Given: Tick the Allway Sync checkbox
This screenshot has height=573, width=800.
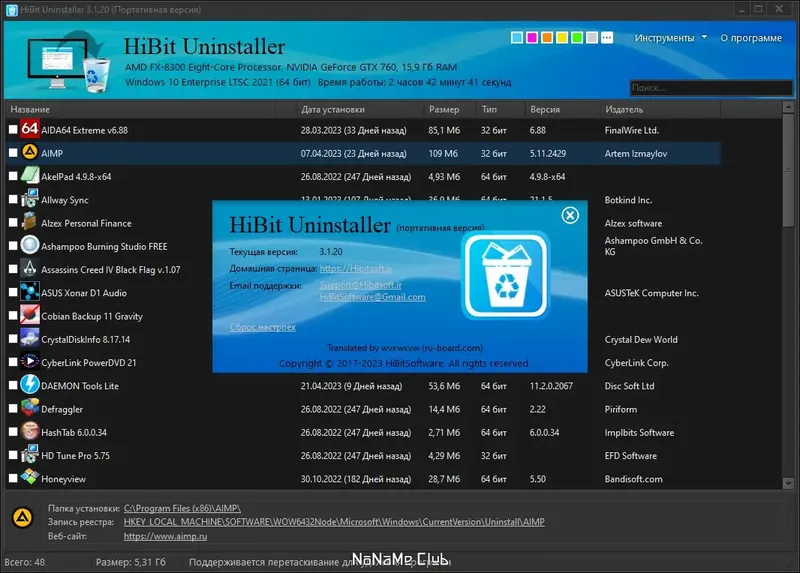Looking at the screenshot, I should [13, 199].
